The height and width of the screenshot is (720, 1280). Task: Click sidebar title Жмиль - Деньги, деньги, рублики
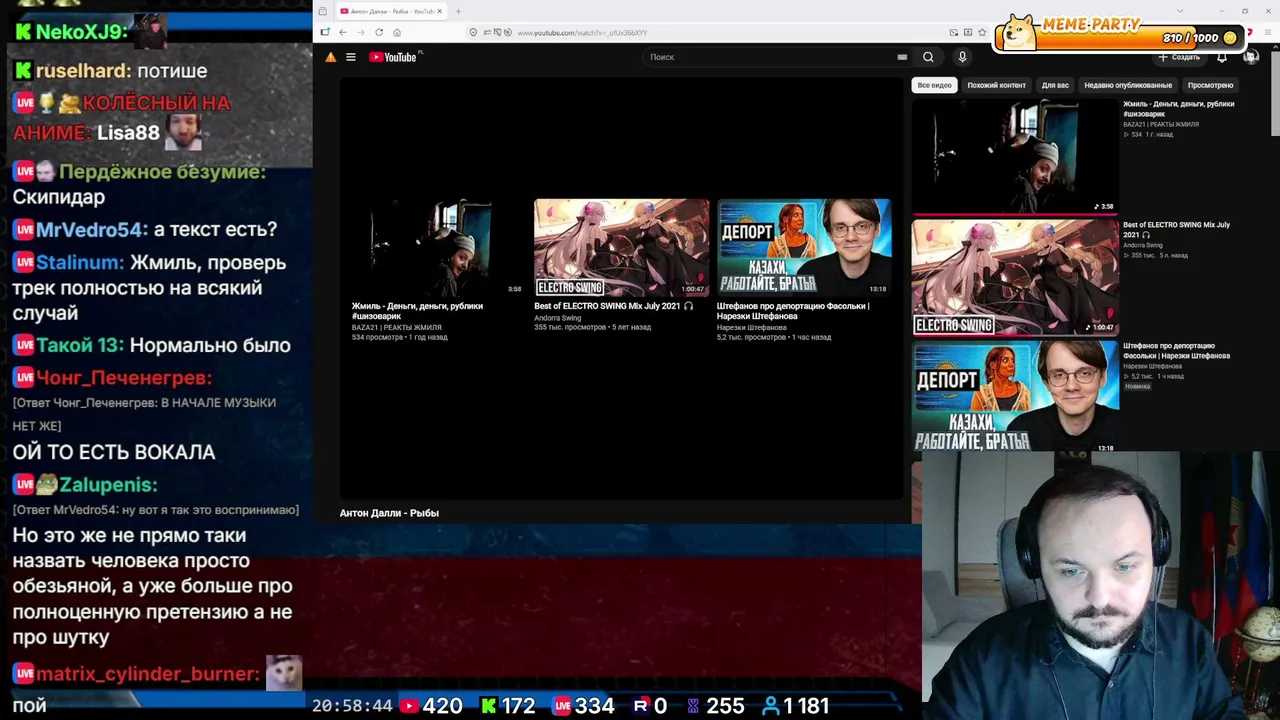click(1178, 109)
